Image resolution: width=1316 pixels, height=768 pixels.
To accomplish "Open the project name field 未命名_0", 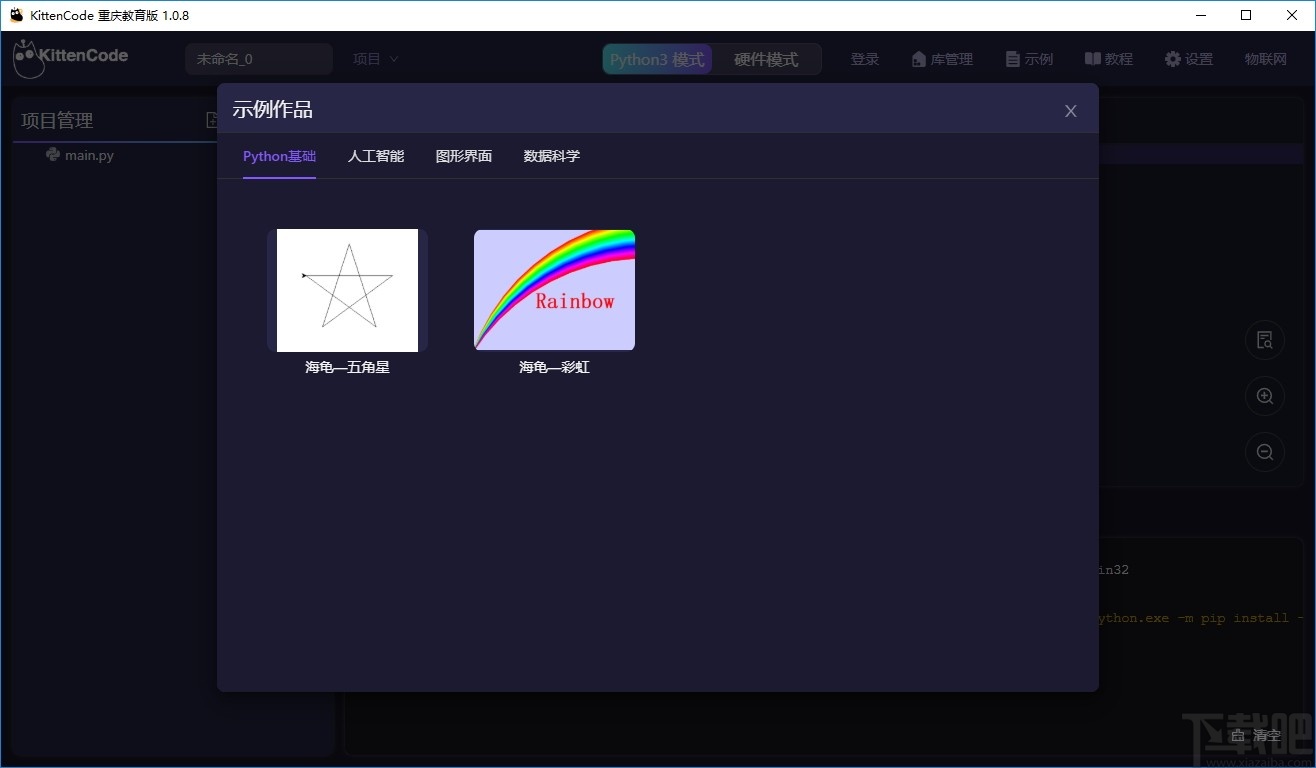I will point(258,58).
